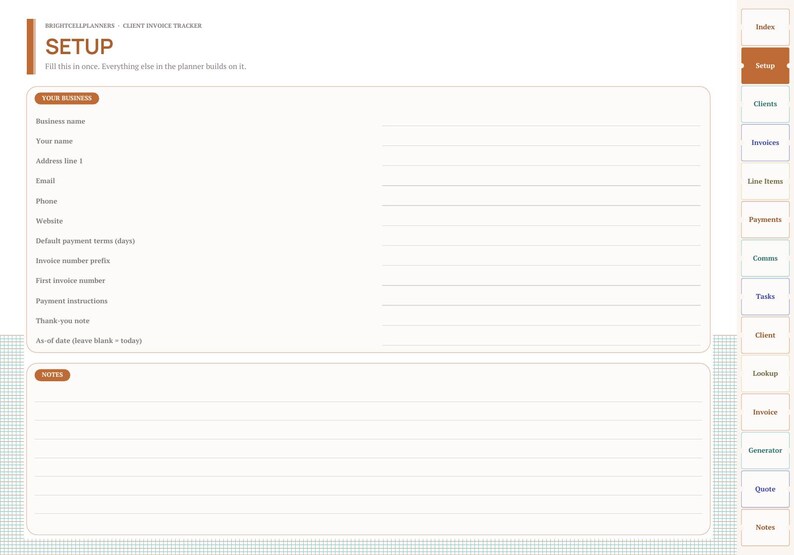
Task: Click the SETUP page heading
Action: click(79, 47)
